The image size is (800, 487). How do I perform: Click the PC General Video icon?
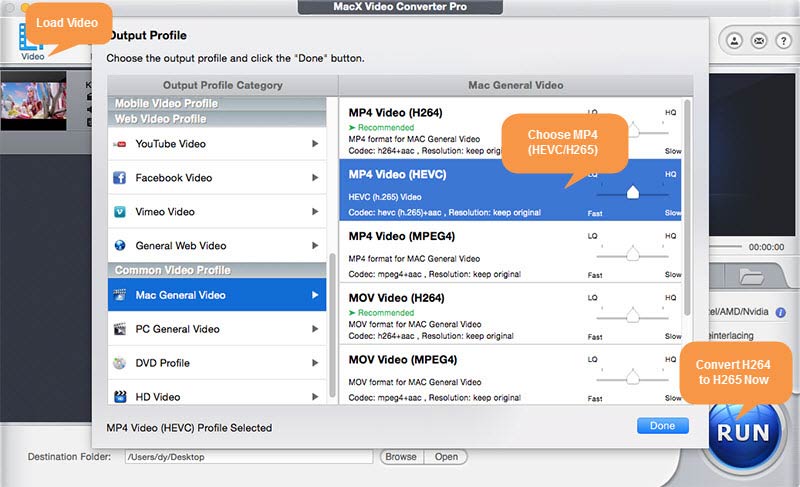(120, 329)
